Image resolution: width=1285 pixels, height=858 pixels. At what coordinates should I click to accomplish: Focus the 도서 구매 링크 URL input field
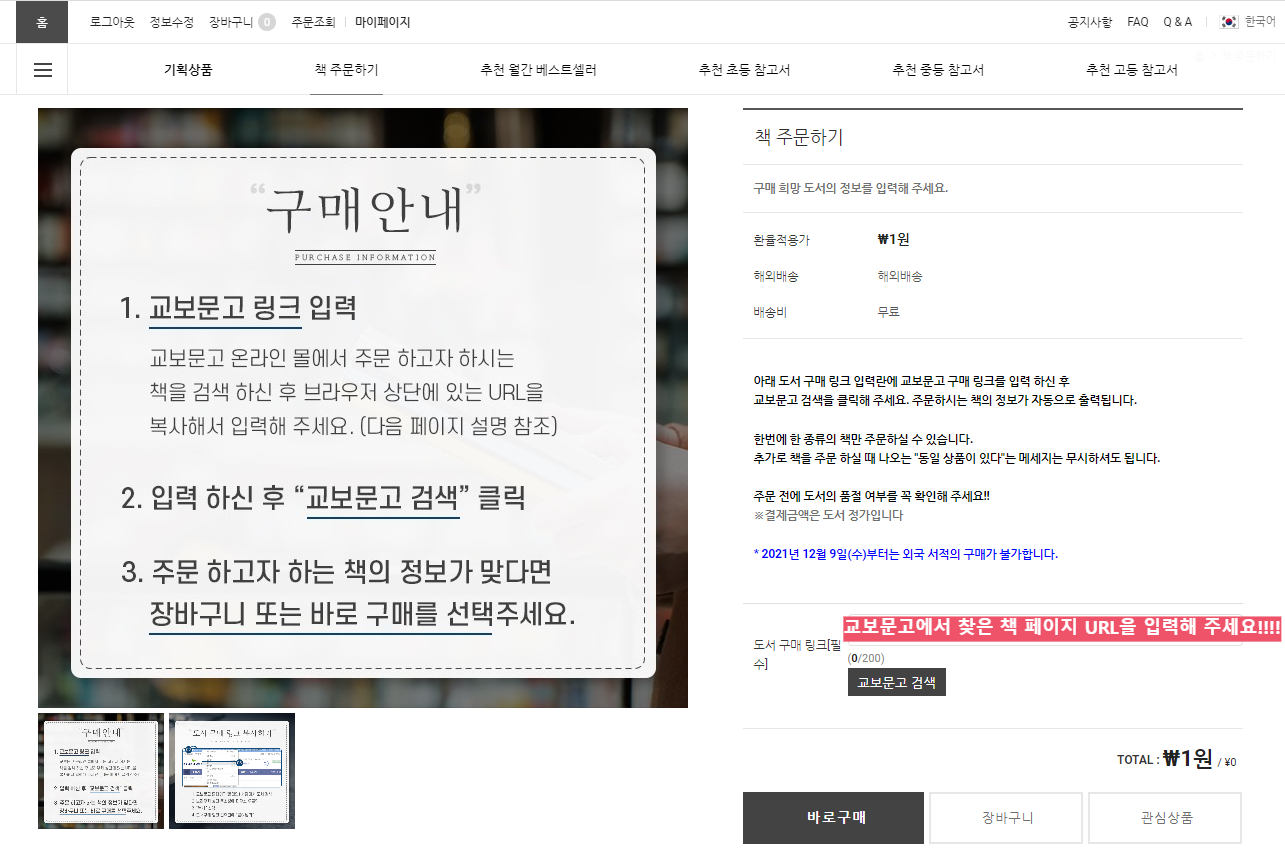[x=1044, y=630]
